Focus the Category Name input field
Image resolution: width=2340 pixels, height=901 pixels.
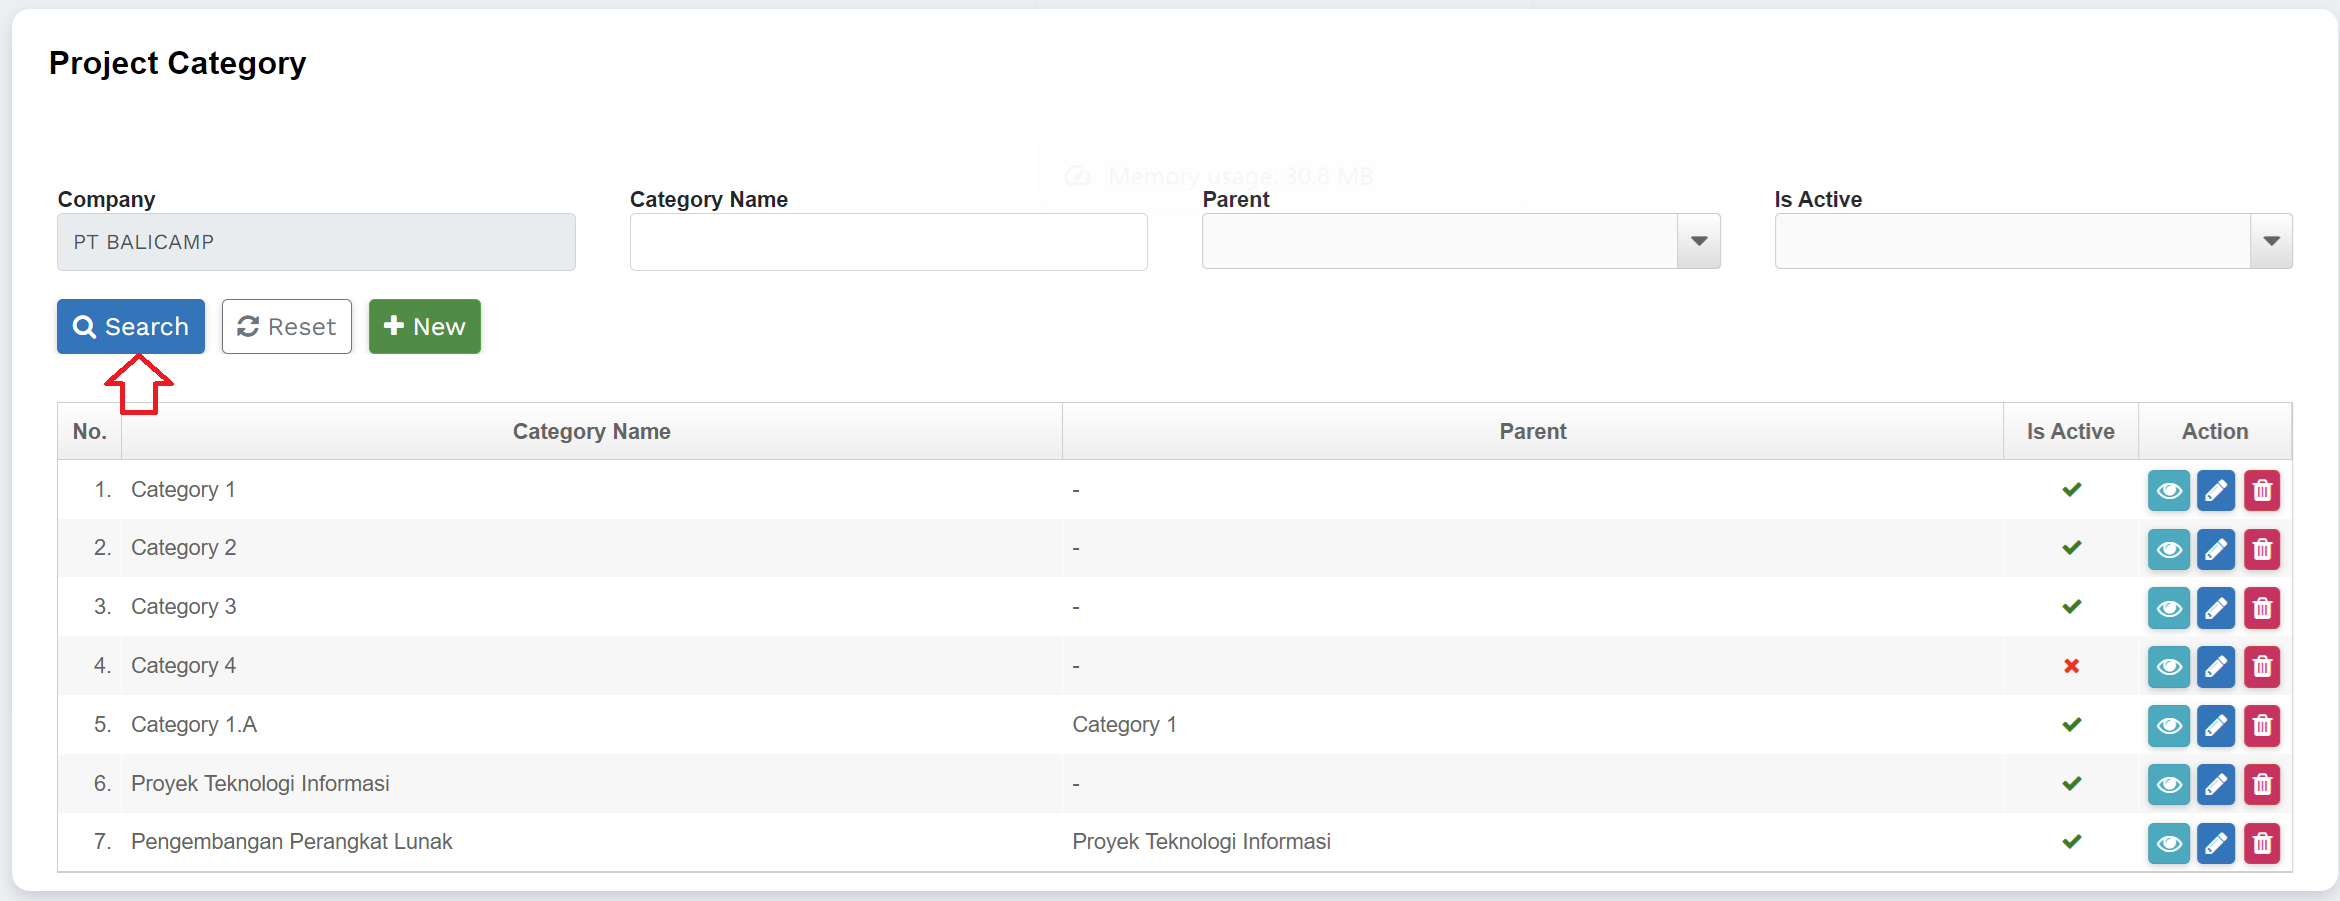888,242
